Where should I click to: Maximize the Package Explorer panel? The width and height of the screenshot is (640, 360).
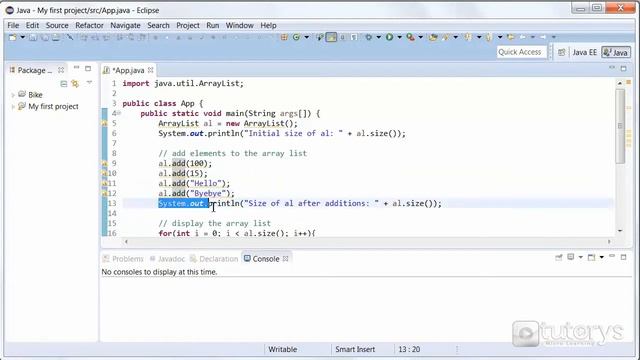(88, 69)
